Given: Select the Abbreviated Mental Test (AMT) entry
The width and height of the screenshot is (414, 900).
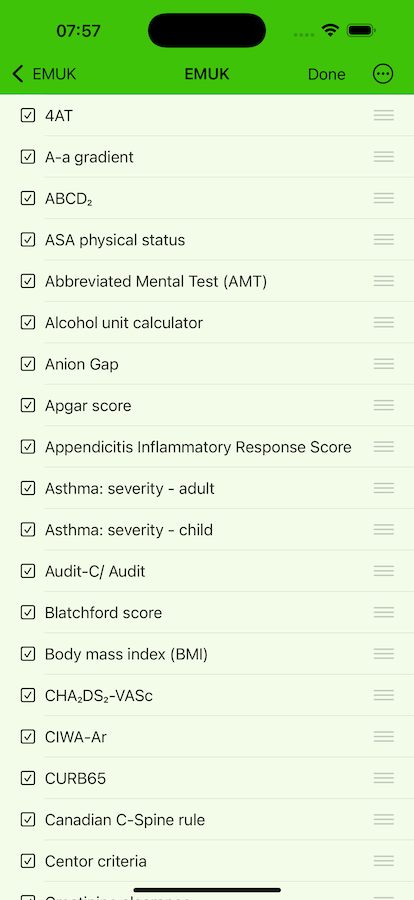Looking at the screenshot, I should [x=207, y=281].
